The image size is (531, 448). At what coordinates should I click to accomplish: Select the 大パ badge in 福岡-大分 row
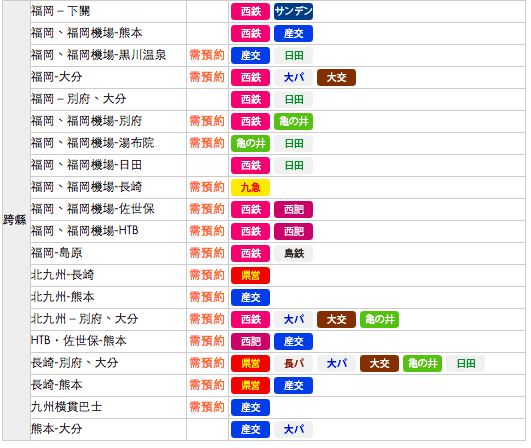click(293, 78)
